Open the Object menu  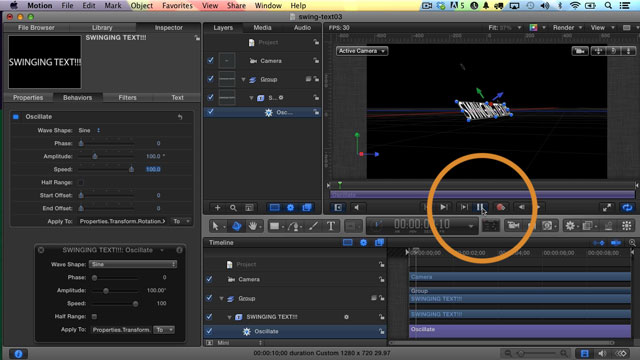pos(142,6)
